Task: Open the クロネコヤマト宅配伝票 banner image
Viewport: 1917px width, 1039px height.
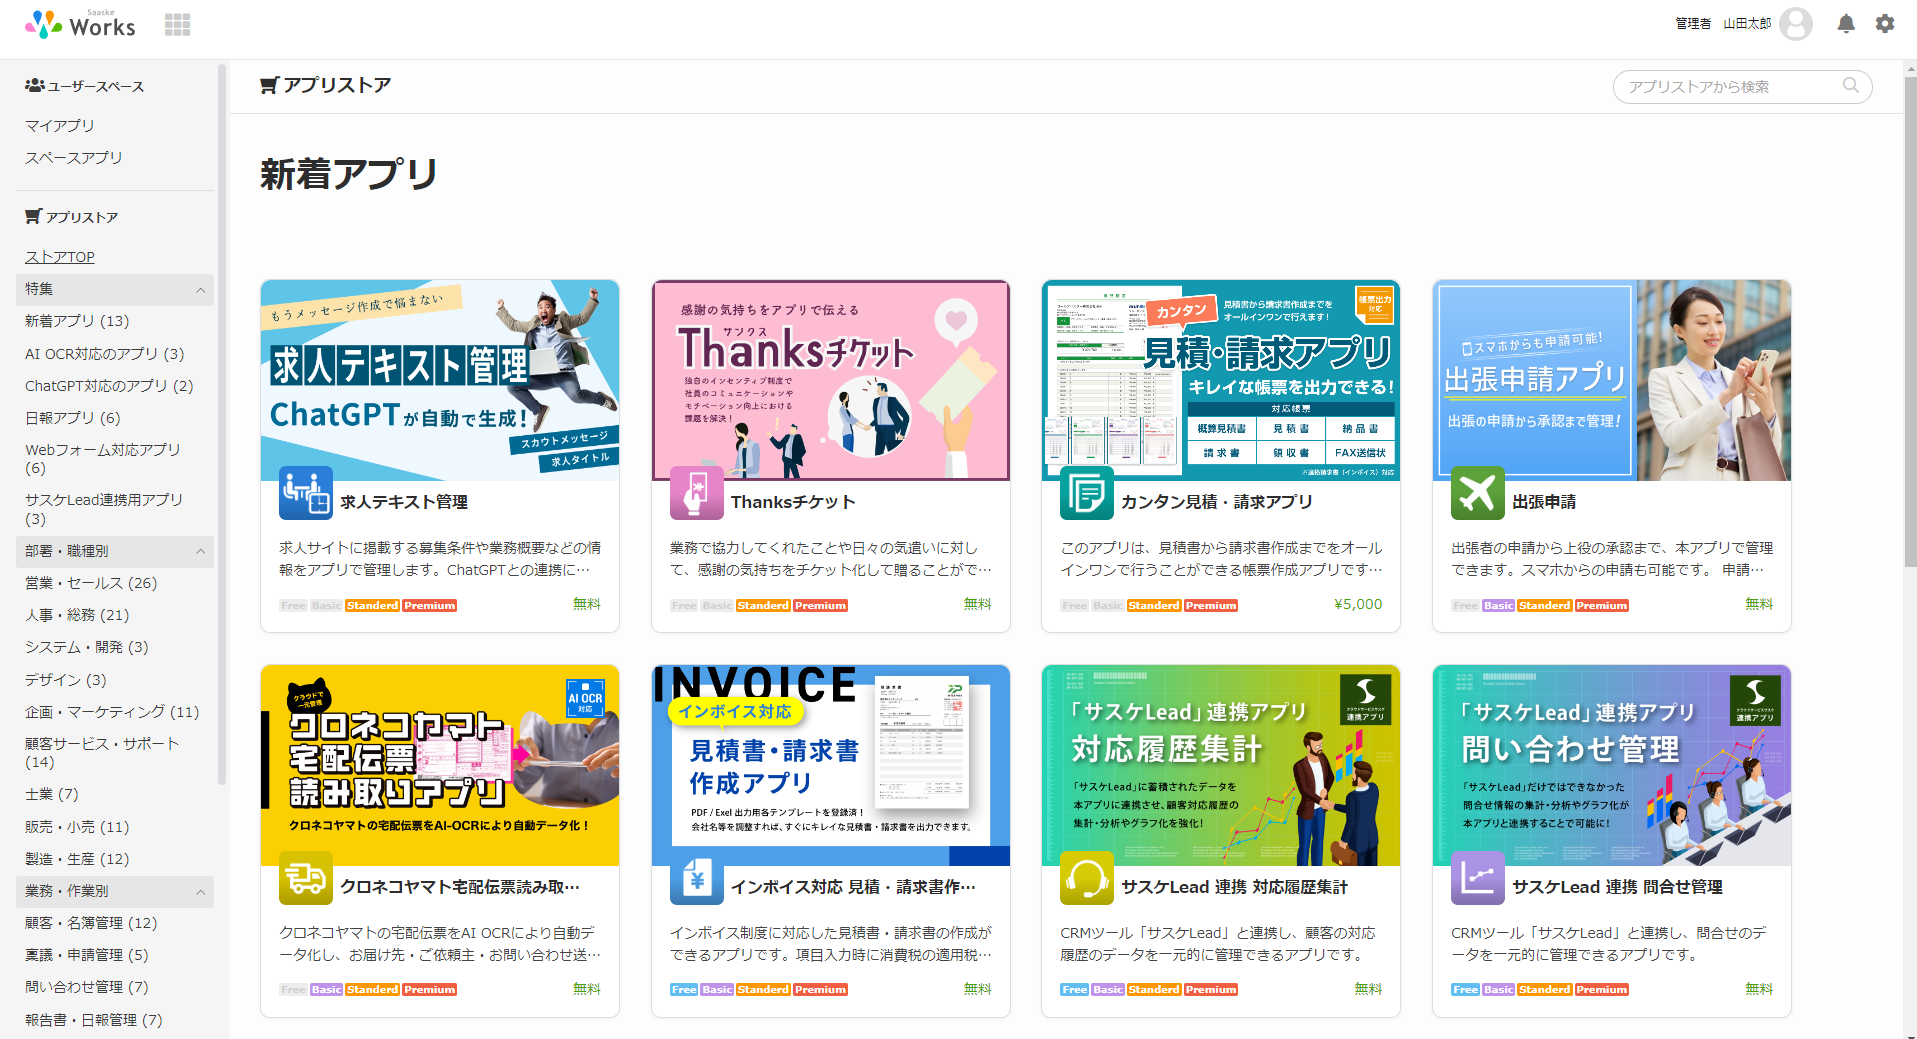Action: [440, 765]
